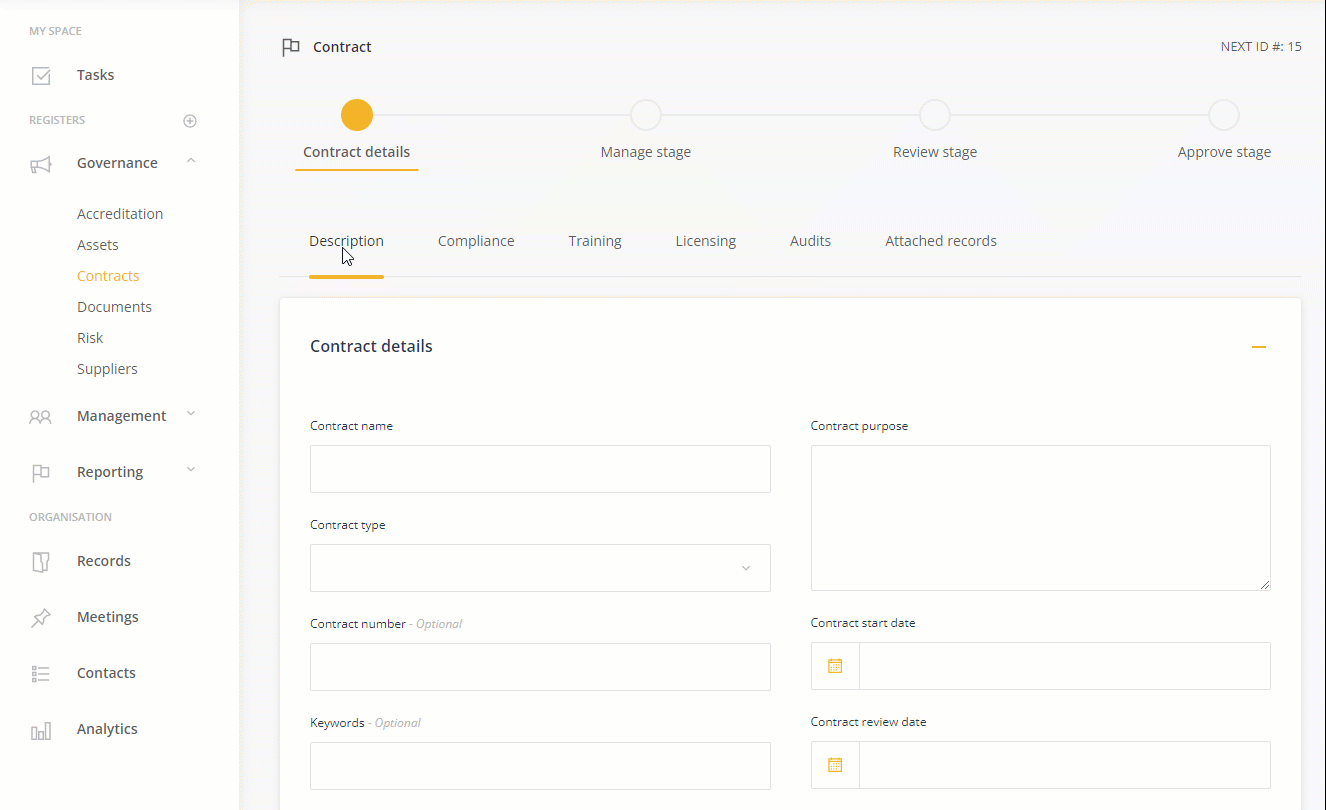Switch to the Compliance tab
The image size is (1326, 810).
476,241
